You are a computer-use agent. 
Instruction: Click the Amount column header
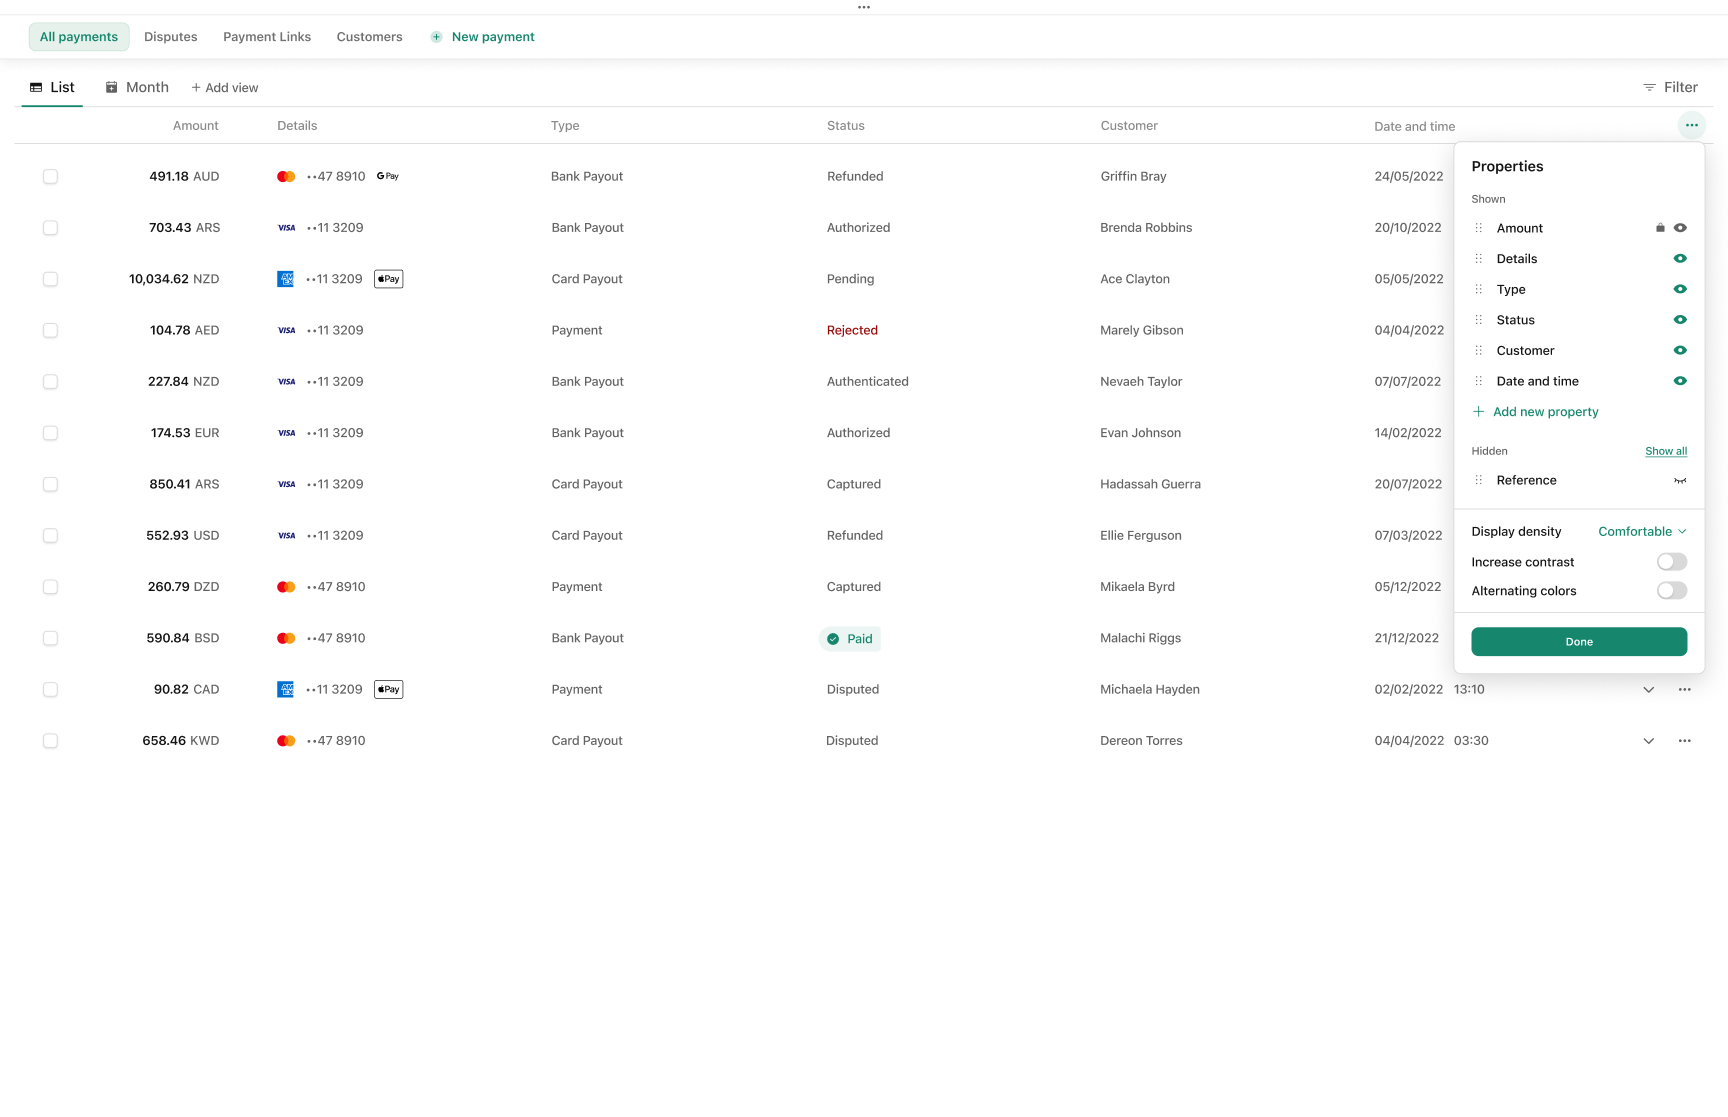(x=195, y=126)
